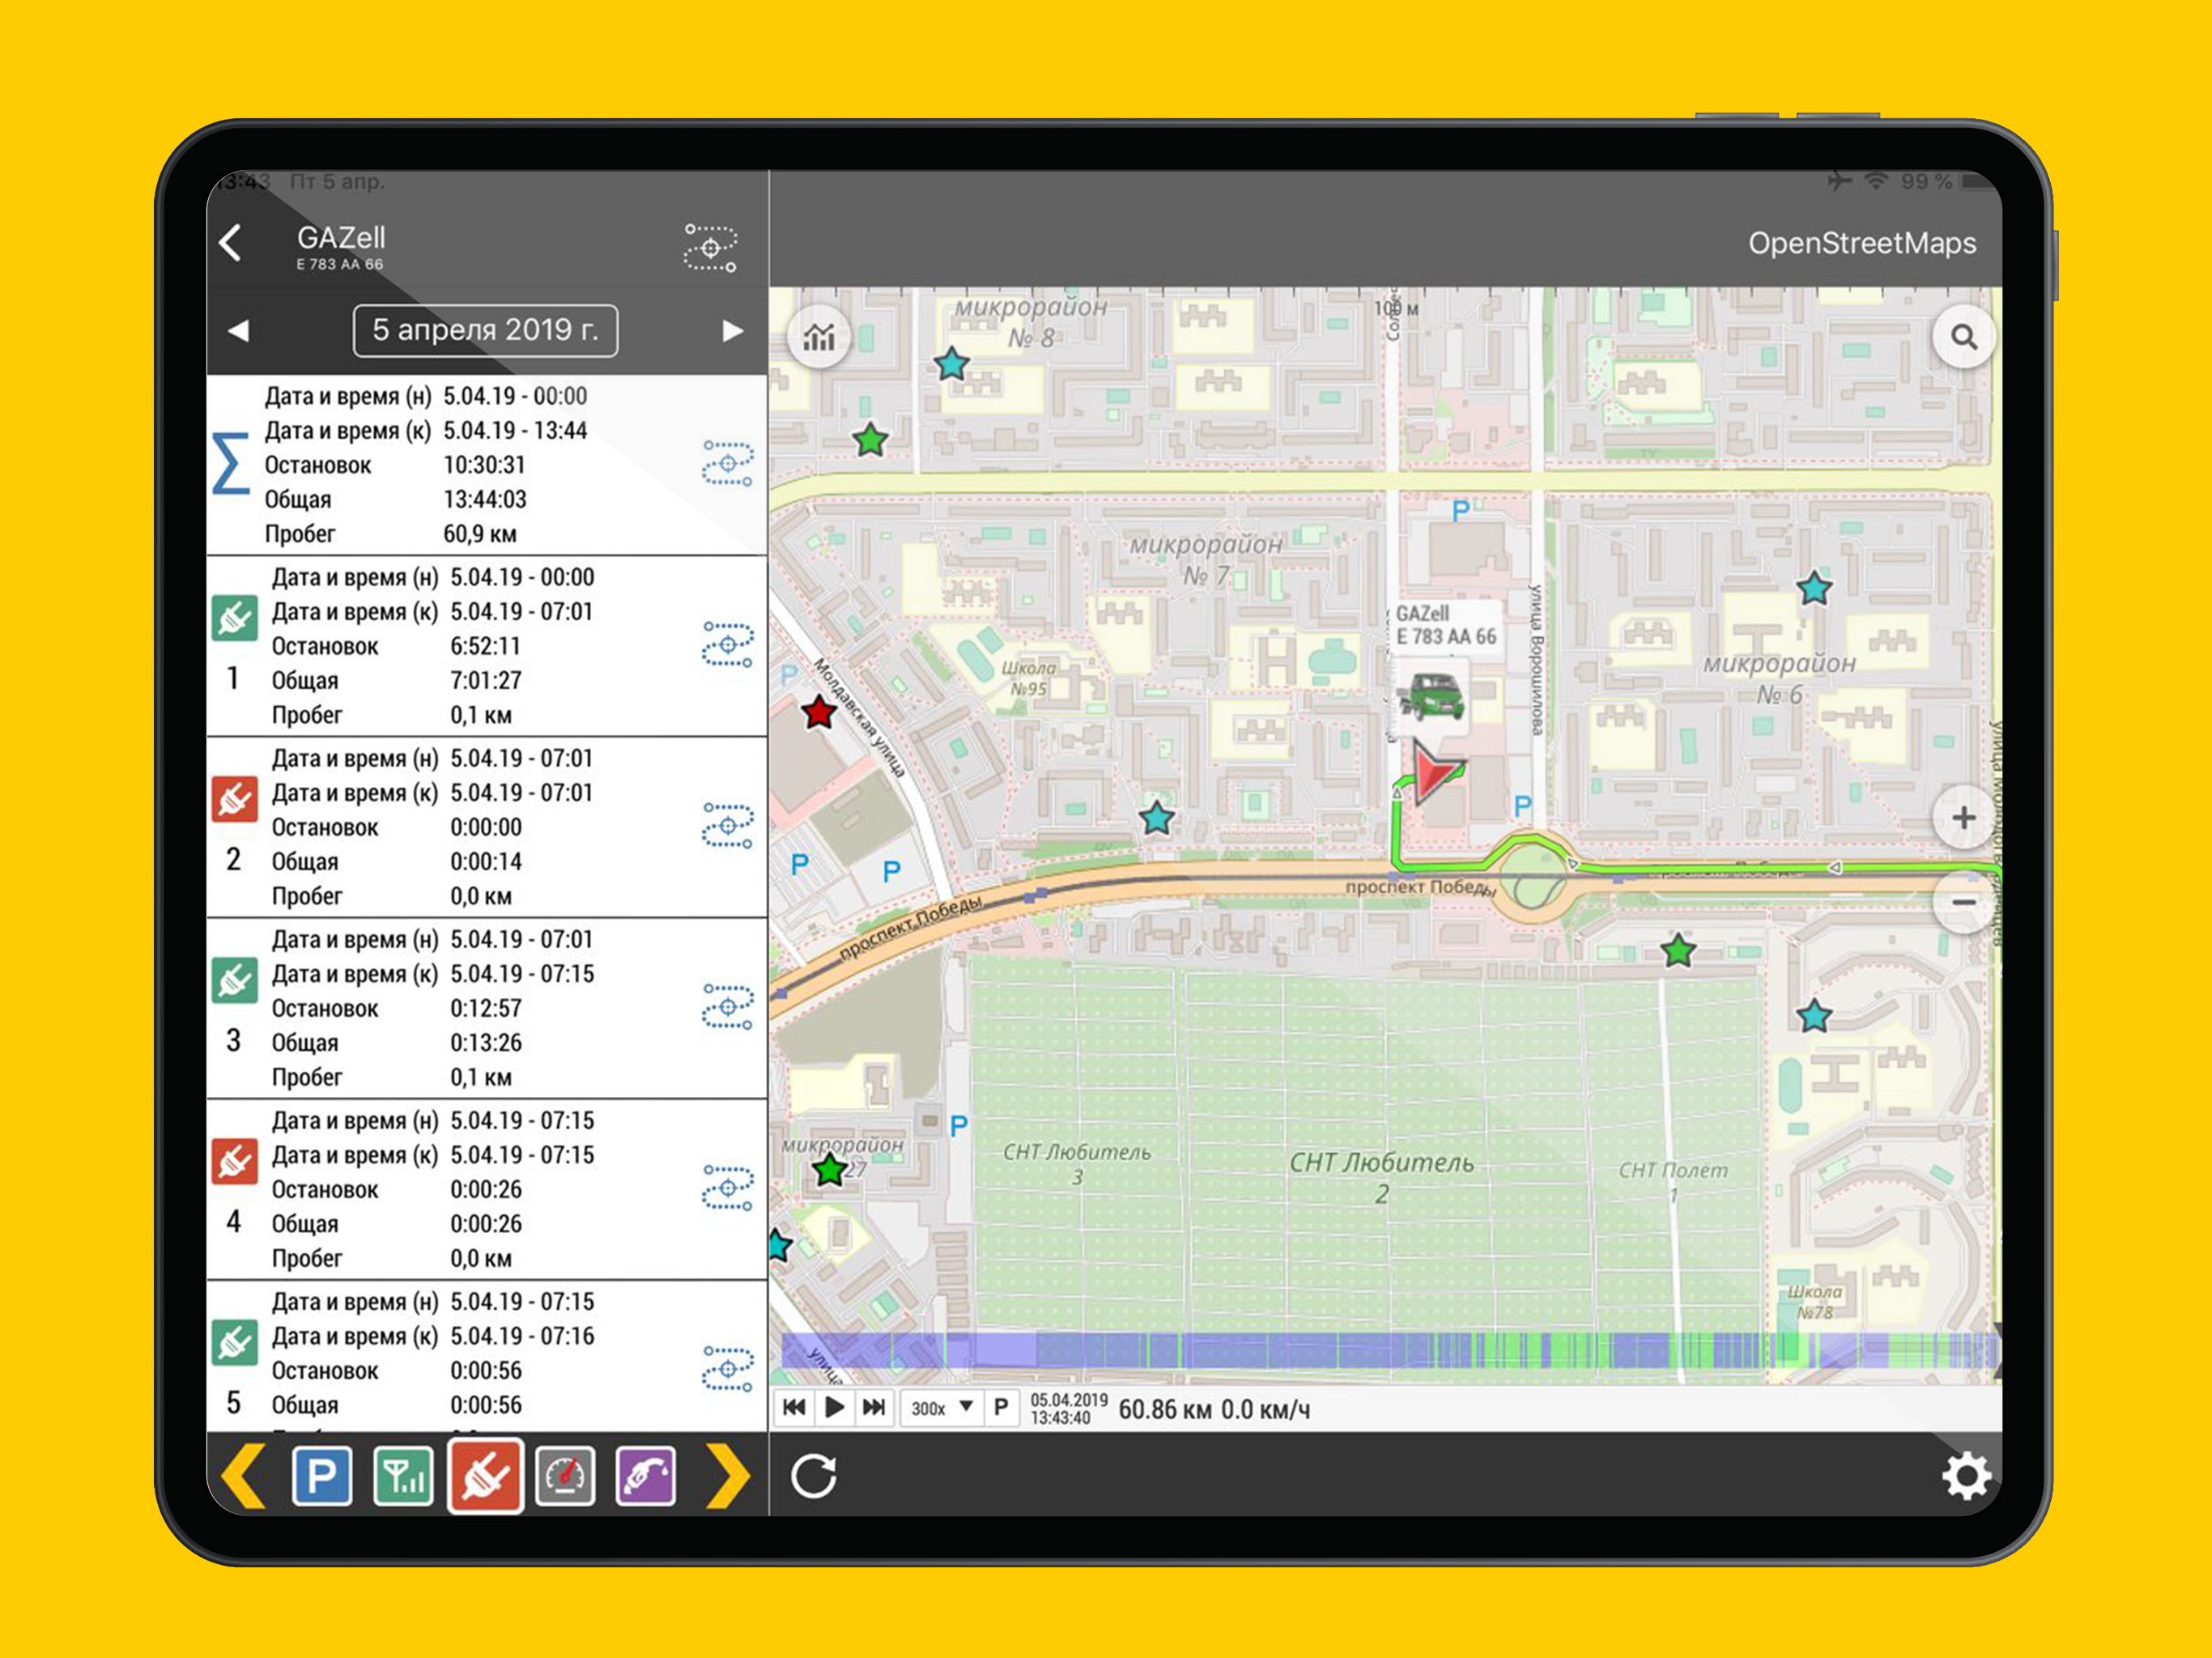This screenshot has height=1658, width=2212.
Task: Switch to the ignition plug report tab
Action: coord(485,1476)
